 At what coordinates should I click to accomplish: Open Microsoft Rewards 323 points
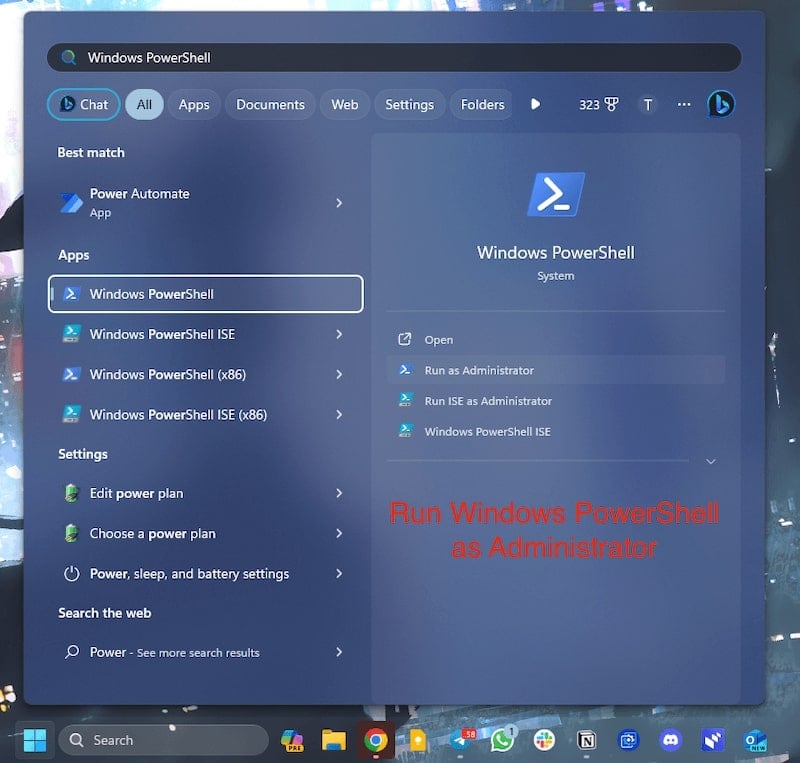click(598, 105)
